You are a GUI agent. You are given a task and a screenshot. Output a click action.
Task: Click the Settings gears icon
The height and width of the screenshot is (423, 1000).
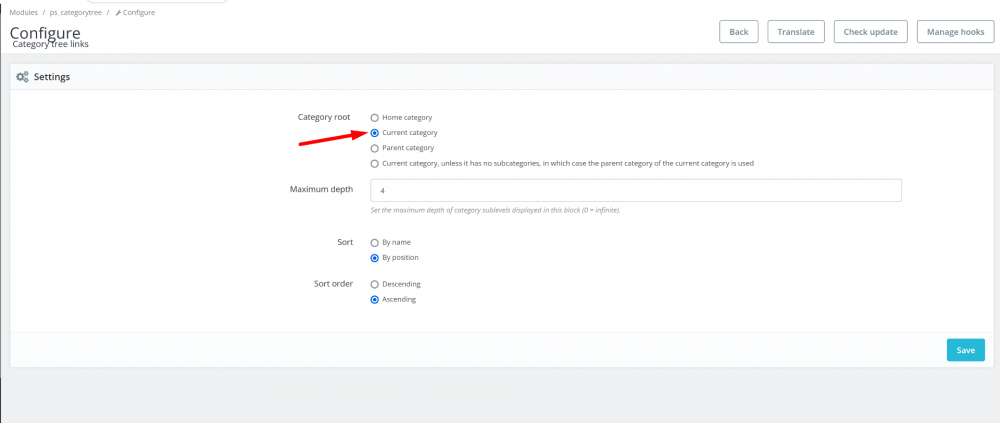23,77
